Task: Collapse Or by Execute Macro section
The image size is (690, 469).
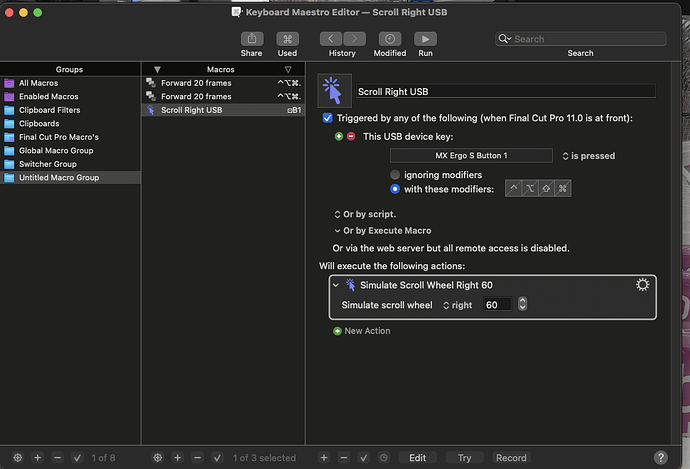Action: [337, 231]
